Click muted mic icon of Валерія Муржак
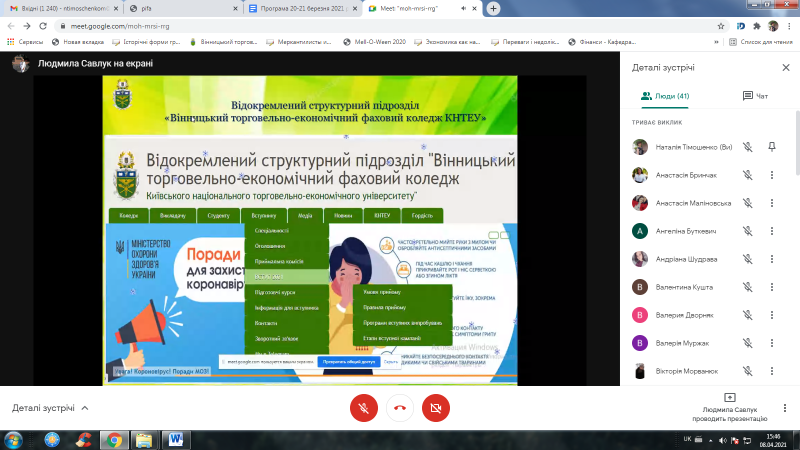800x450 pixels. [747, 343]
